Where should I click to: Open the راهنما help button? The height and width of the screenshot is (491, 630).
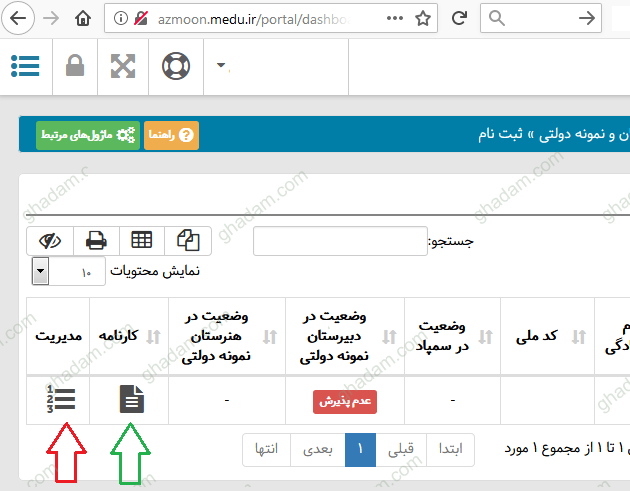point(171,135)
